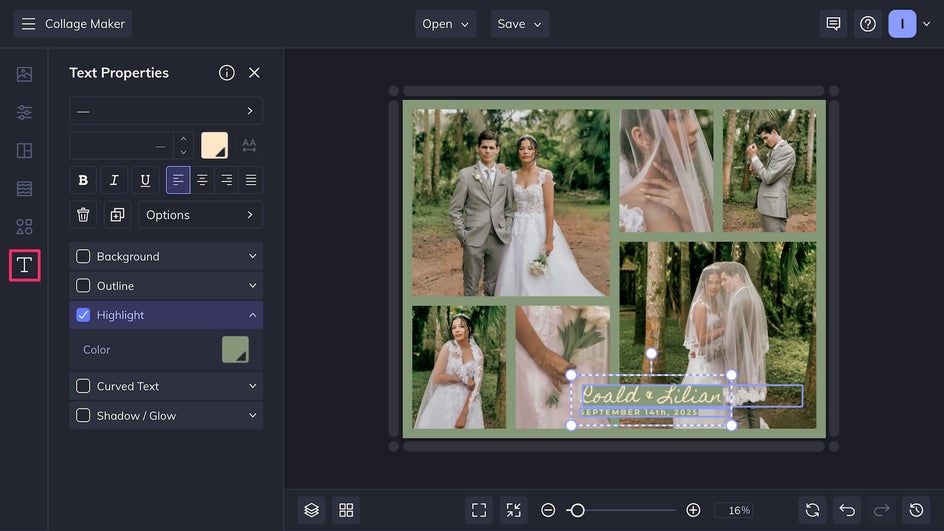Delete the text layer with trash icon

point(83,215)
